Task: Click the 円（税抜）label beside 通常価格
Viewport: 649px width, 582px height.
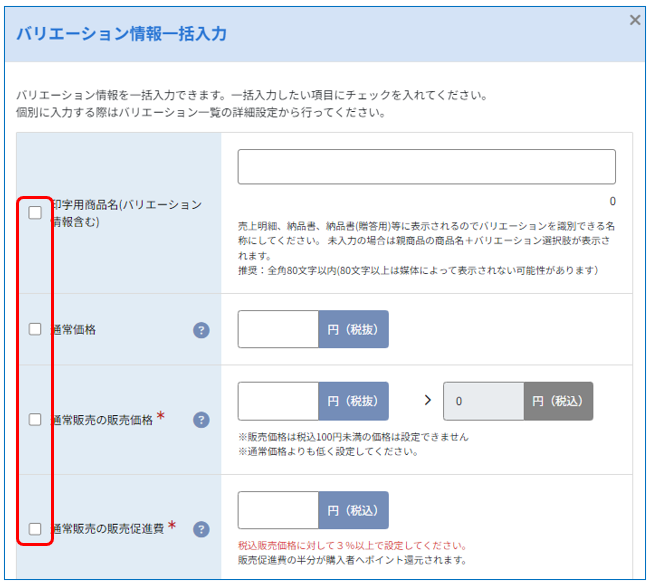Action: point(353,329)
